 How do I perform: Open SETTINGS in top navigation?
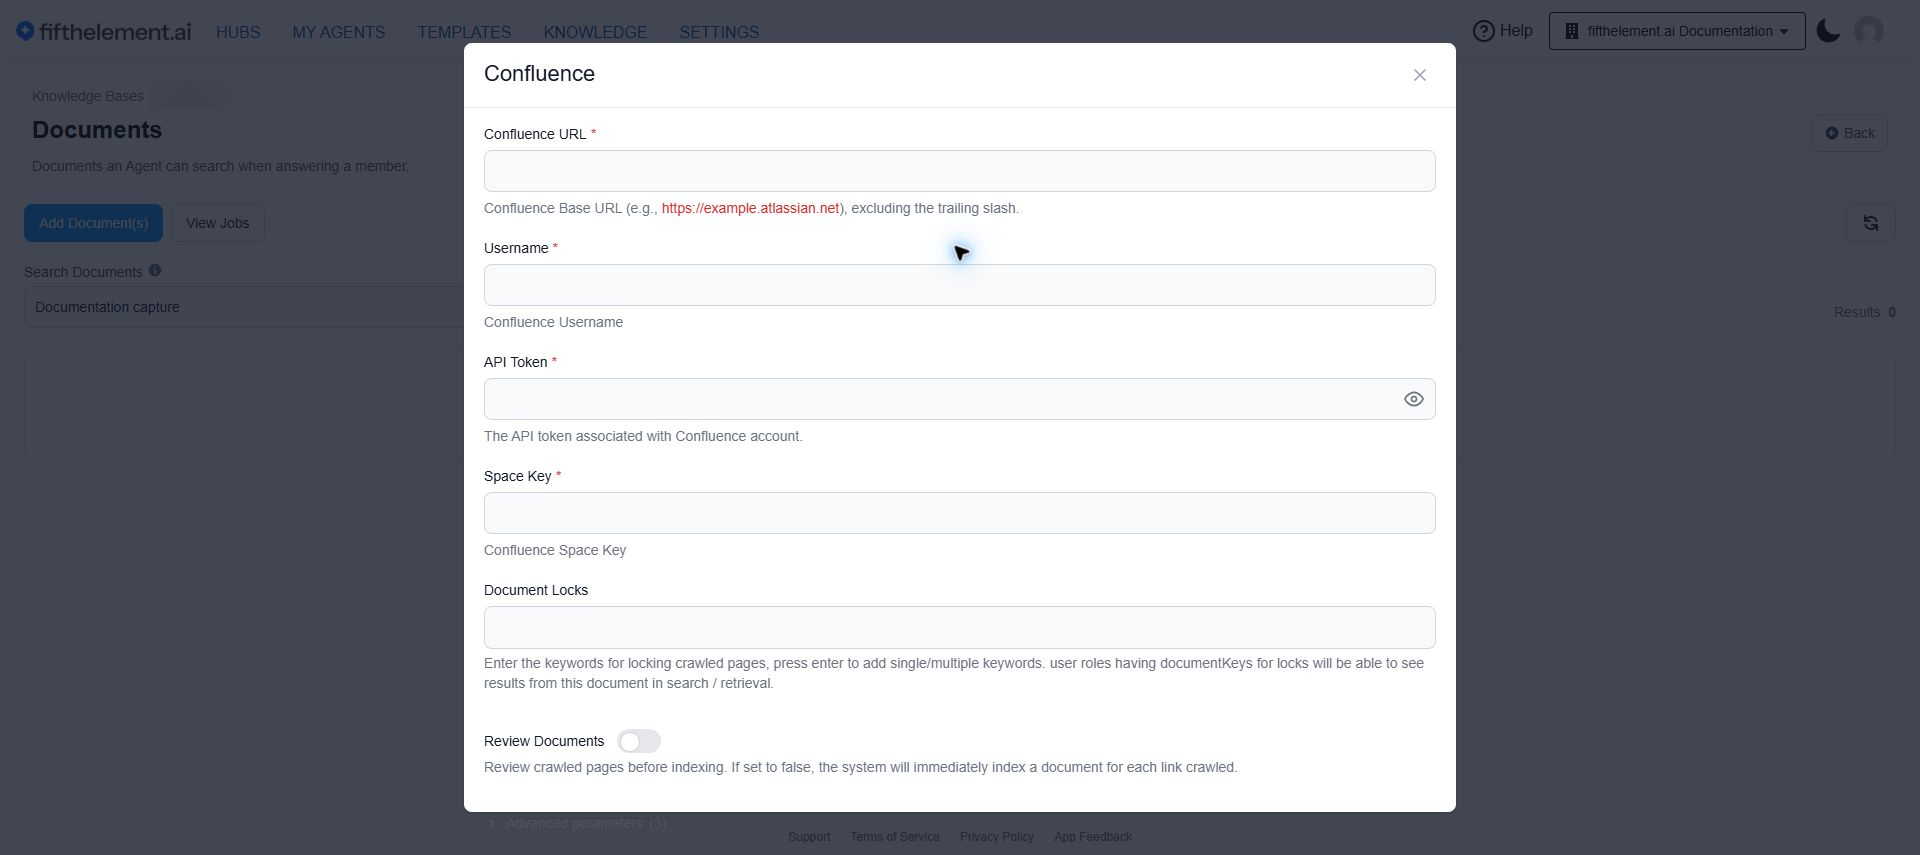click(719, 32)
